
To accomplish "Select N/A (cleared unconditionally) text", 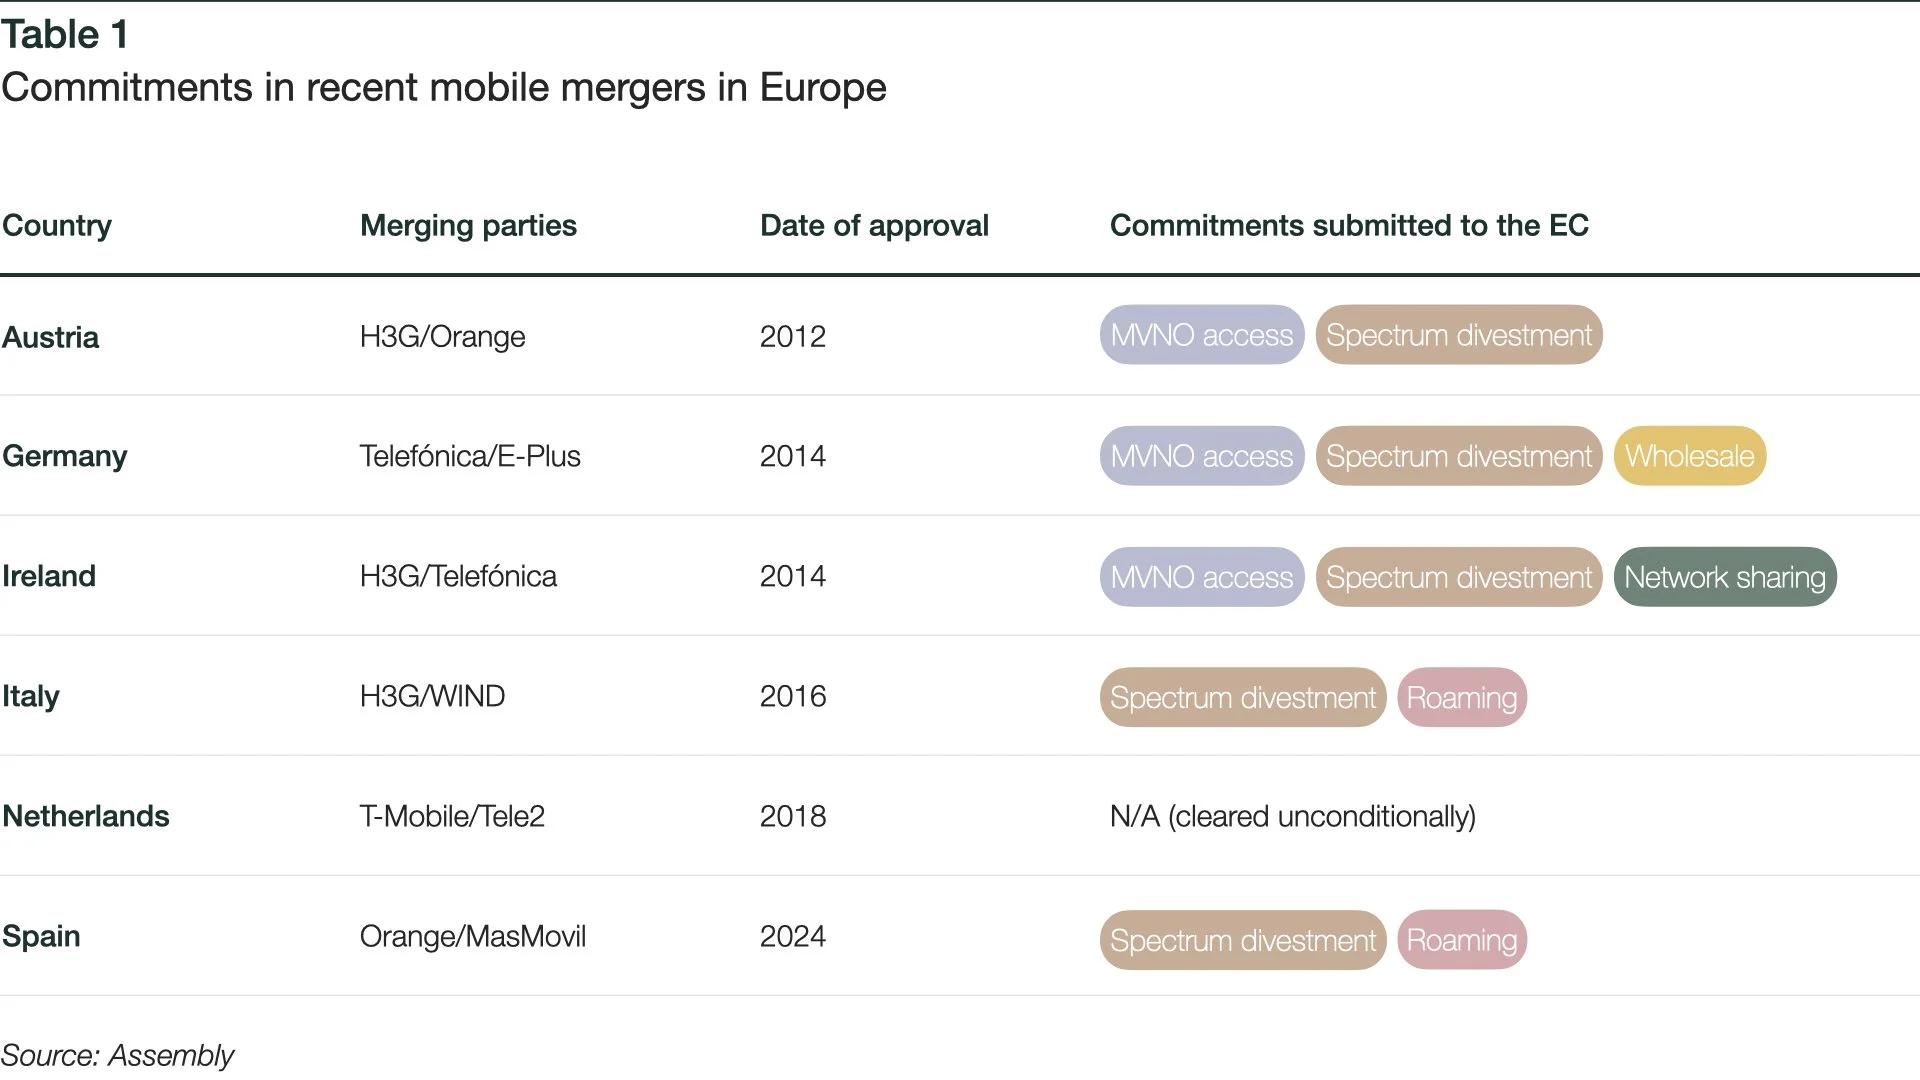I will click(1293, 817).
